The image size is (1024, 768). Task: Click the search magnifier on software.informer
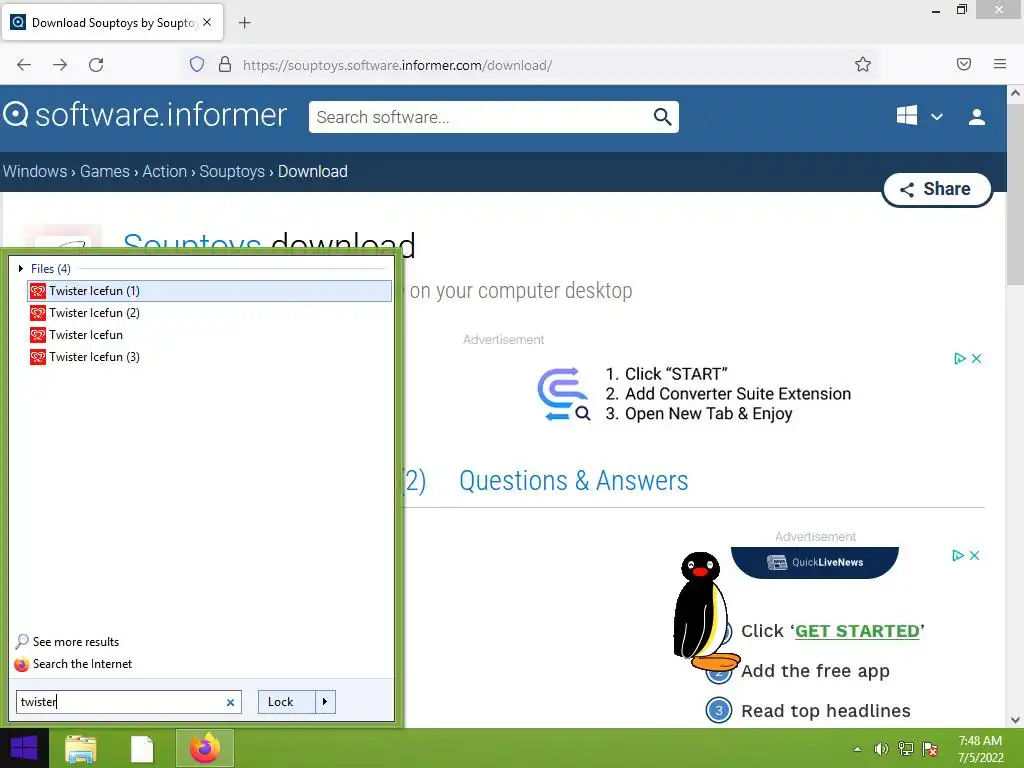[662, 117]
